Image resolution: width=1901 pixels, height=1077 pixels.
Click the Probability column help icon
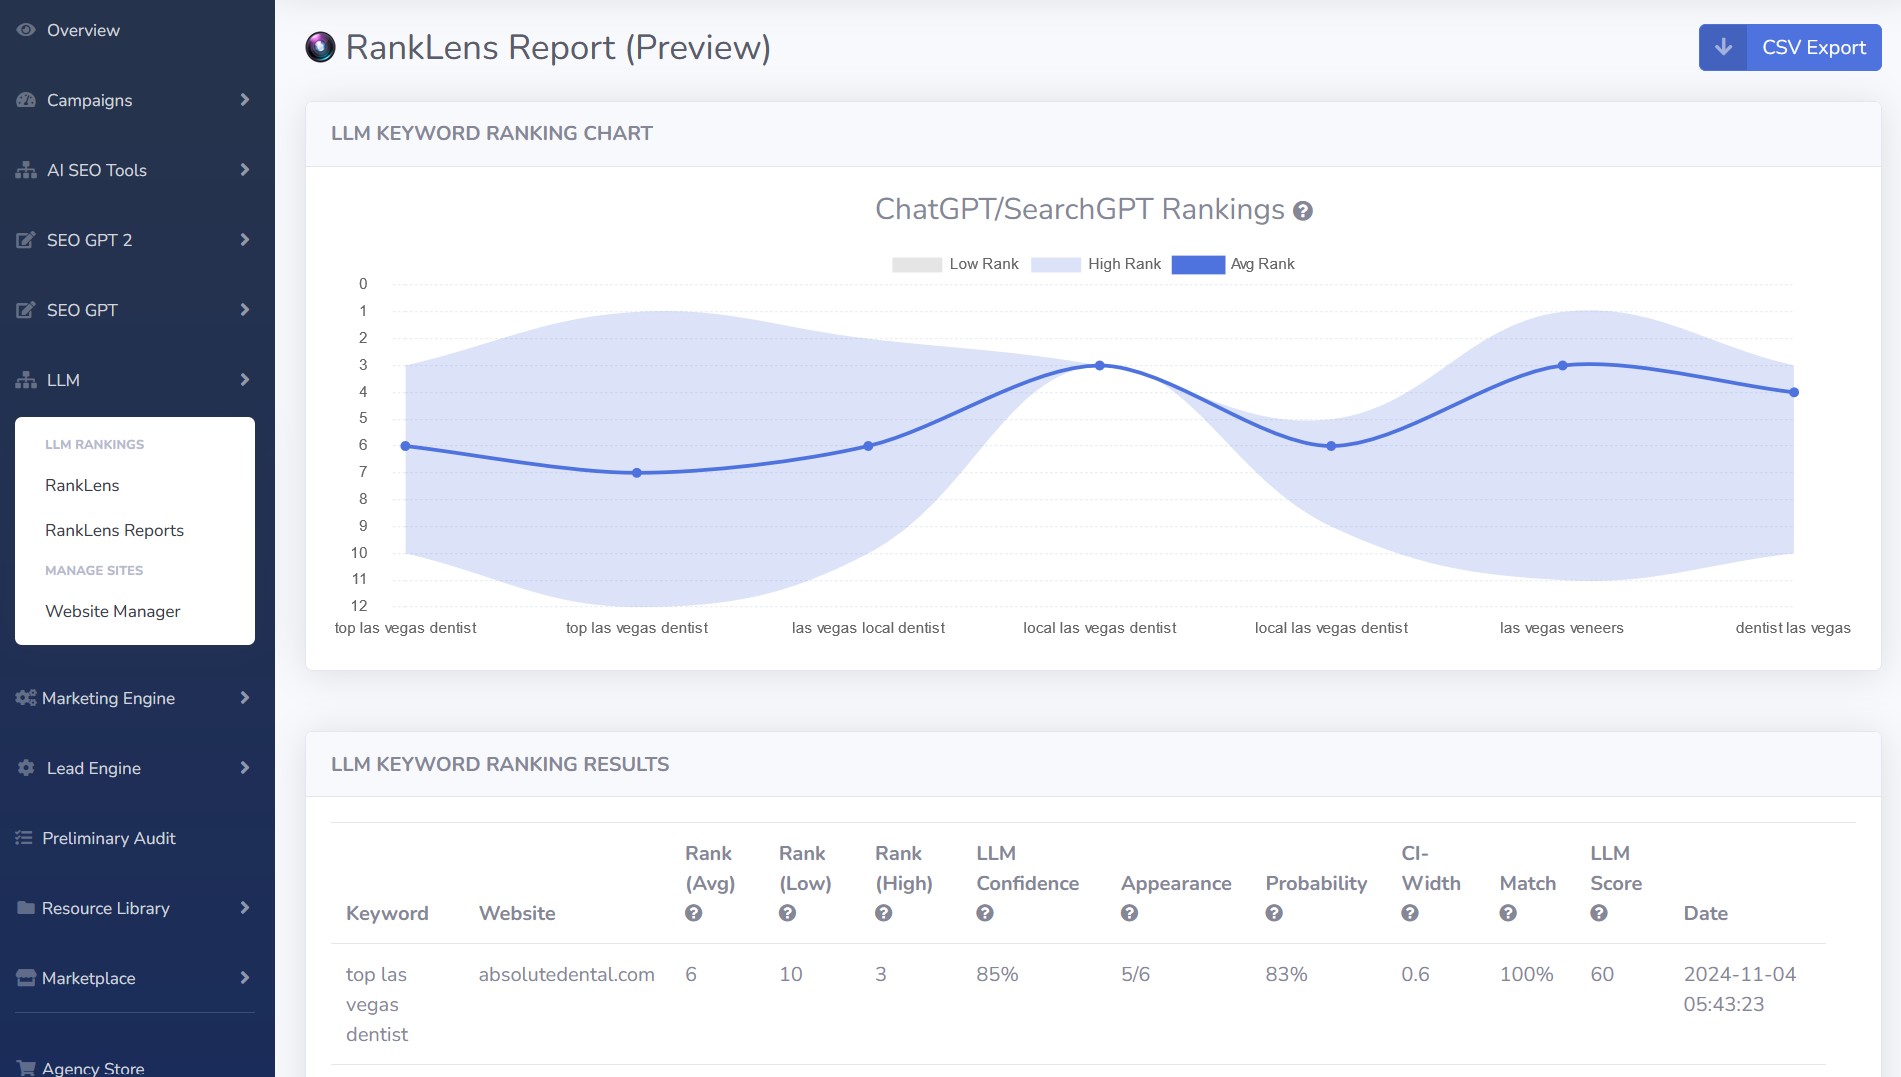tap(1274, 913)
